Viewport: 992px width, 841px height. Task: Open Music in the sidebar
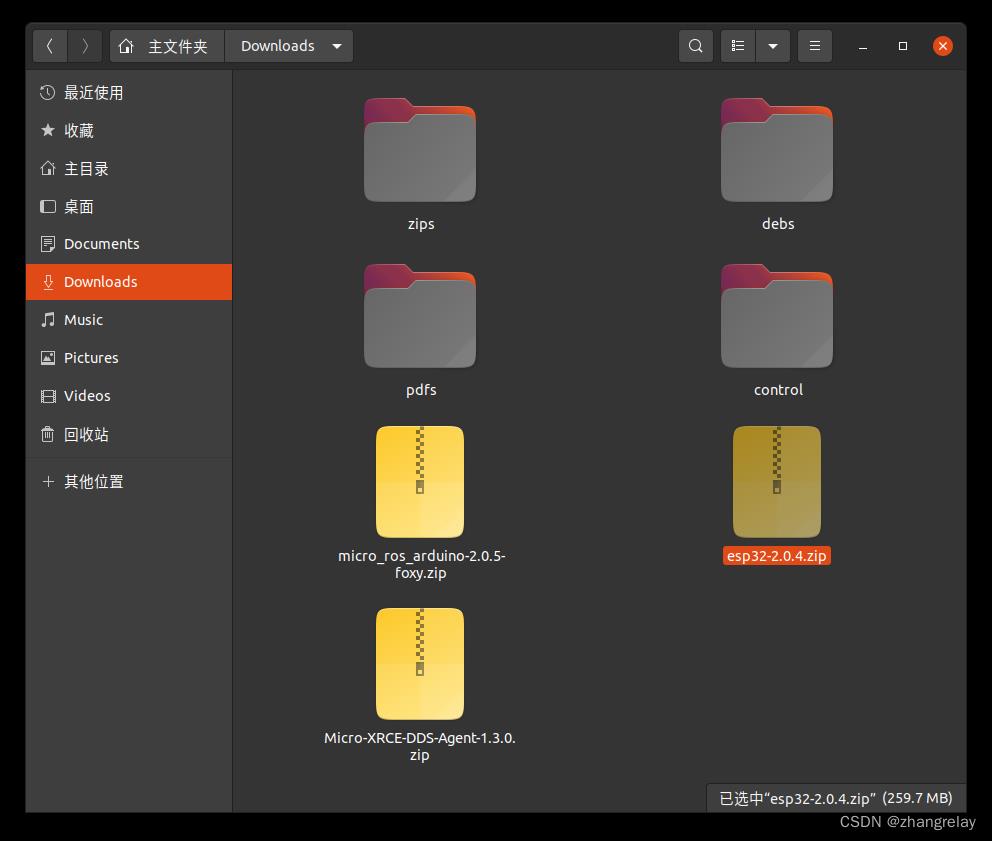click(x=129, y=320)
